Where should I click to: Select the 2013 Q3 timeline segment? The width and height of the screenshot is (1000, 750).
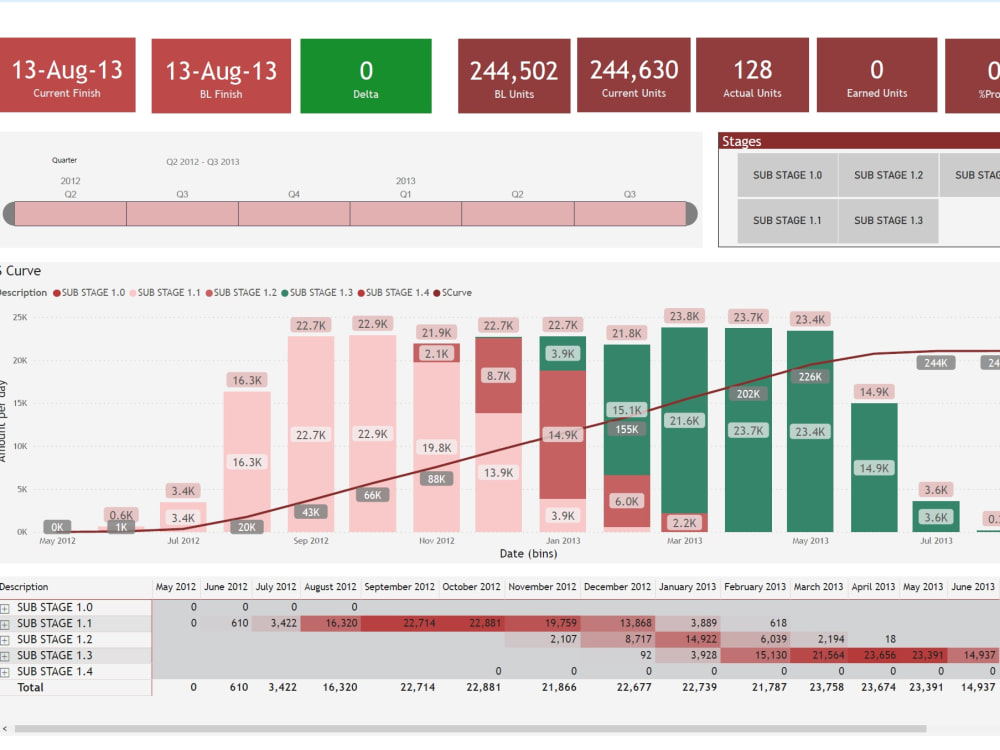tap(630, 214)
